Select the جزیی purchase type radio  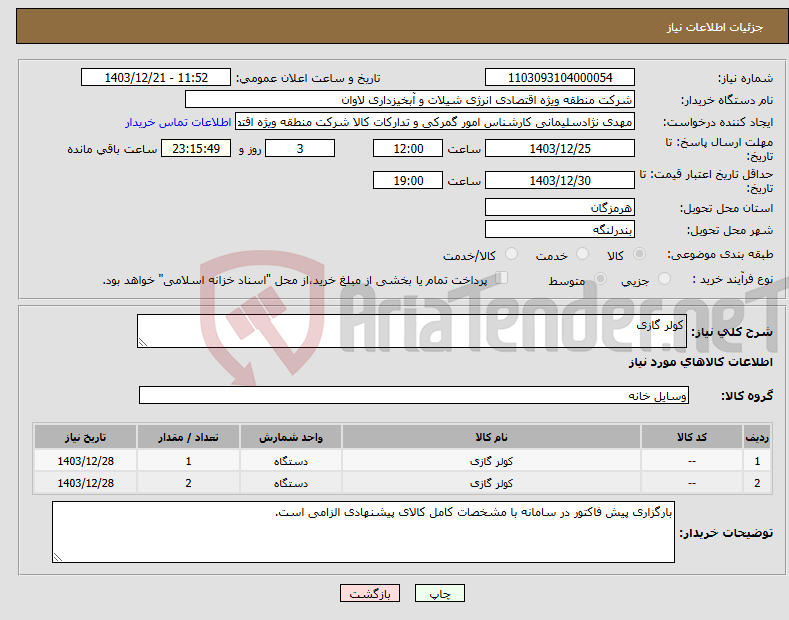(664, 279)
